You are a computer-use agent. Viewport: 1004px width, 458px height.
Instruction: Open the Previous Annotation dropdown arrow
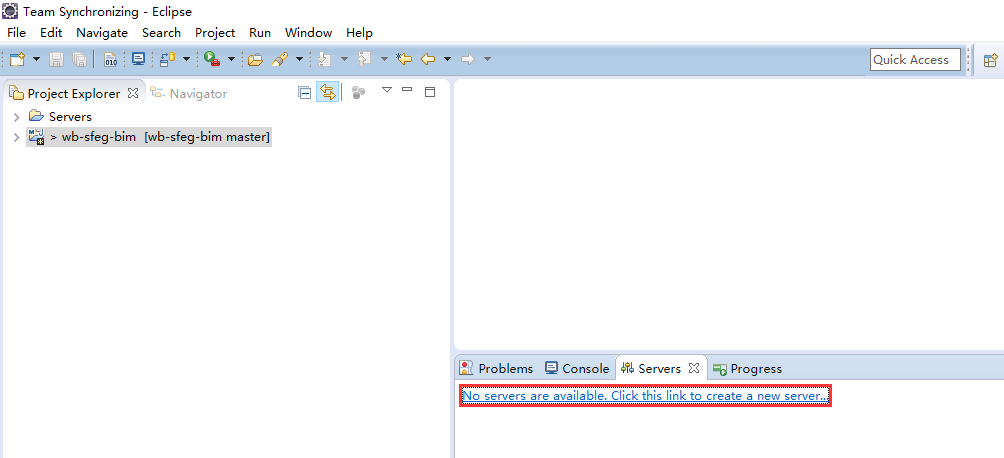384,60
